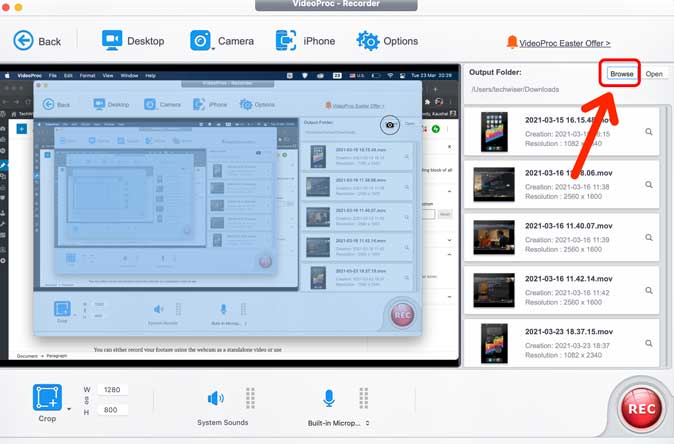Select the Camera recording mode icon
The width and height of the screenshot is (674, 444).
point(200,40)
